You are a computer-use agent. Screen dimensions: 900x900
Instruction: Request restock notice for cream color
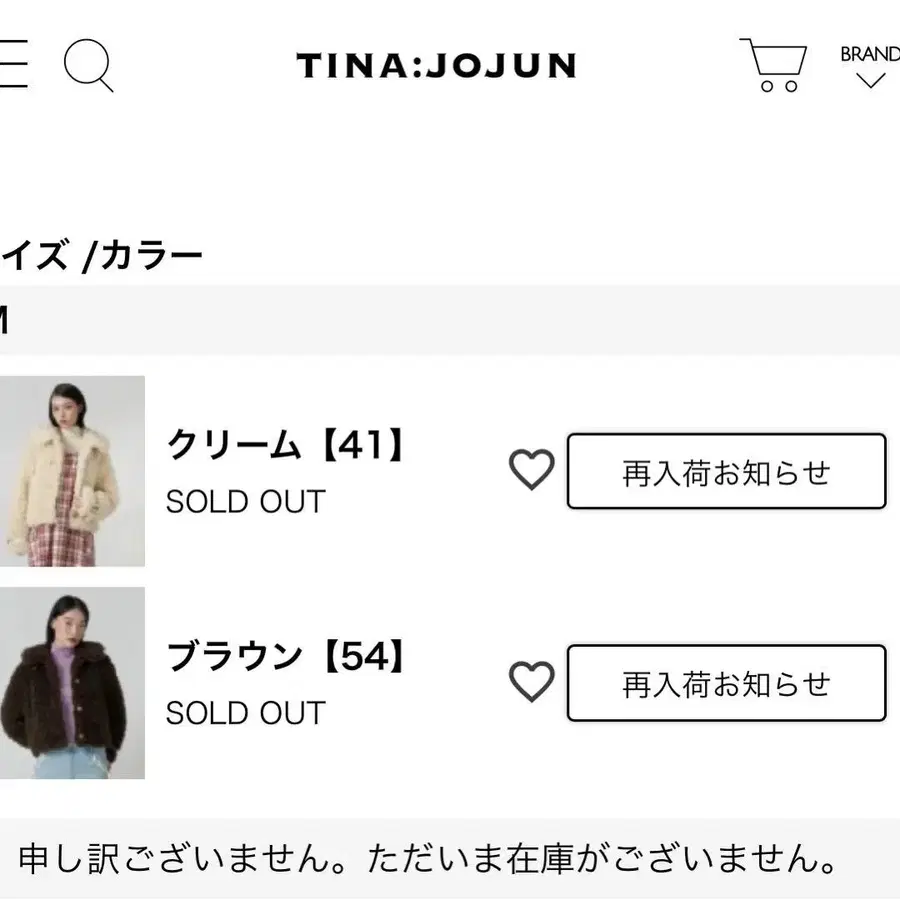(x=726, y=471)
